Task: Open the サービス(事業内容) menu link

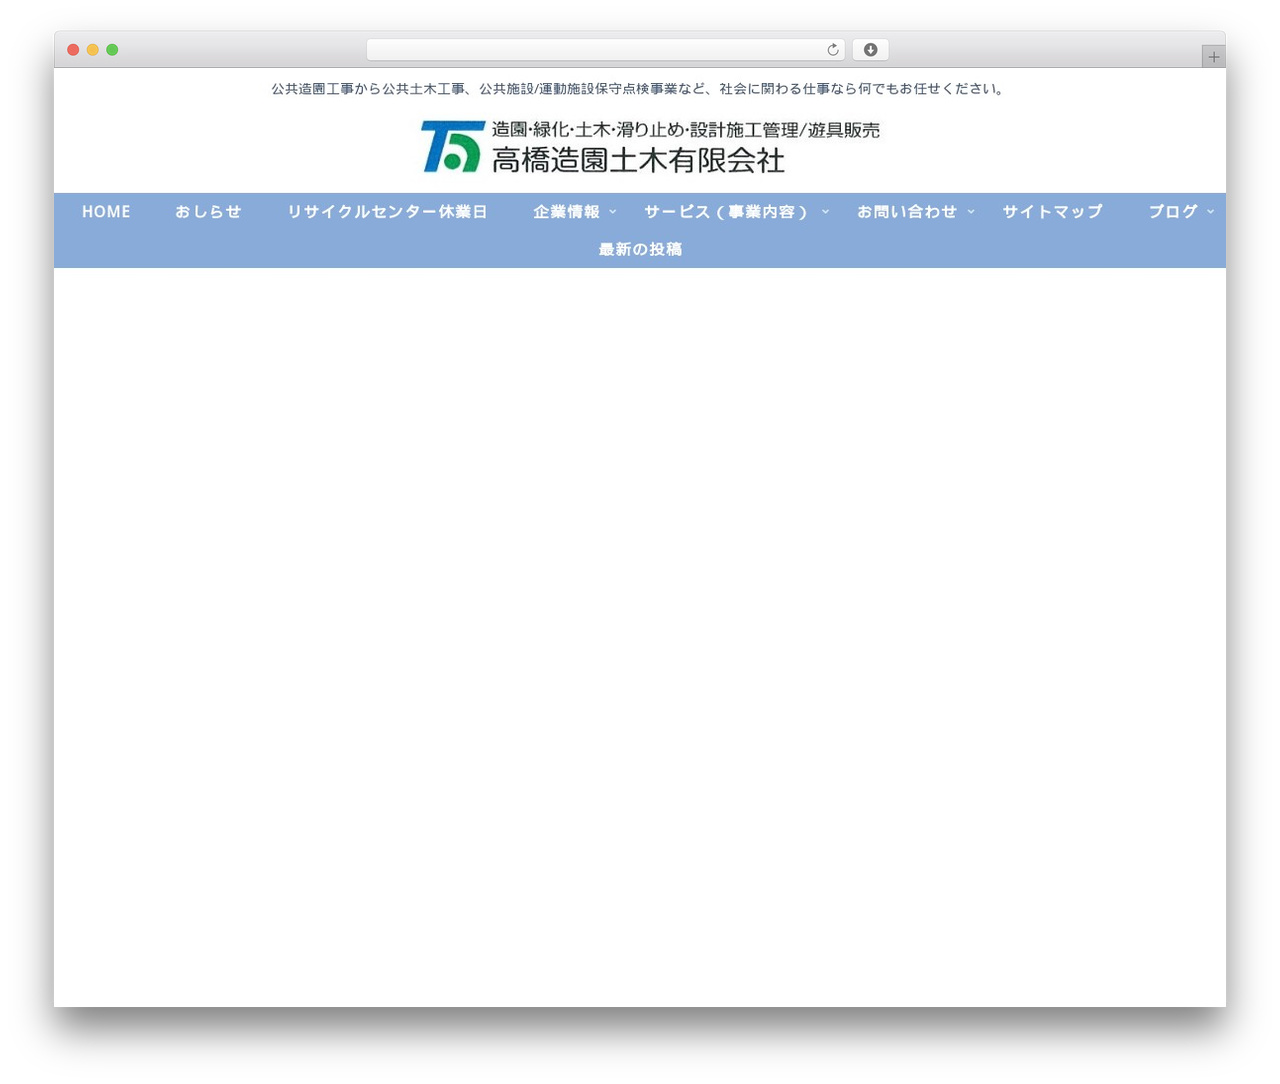Action: click(x=727, y=212)
